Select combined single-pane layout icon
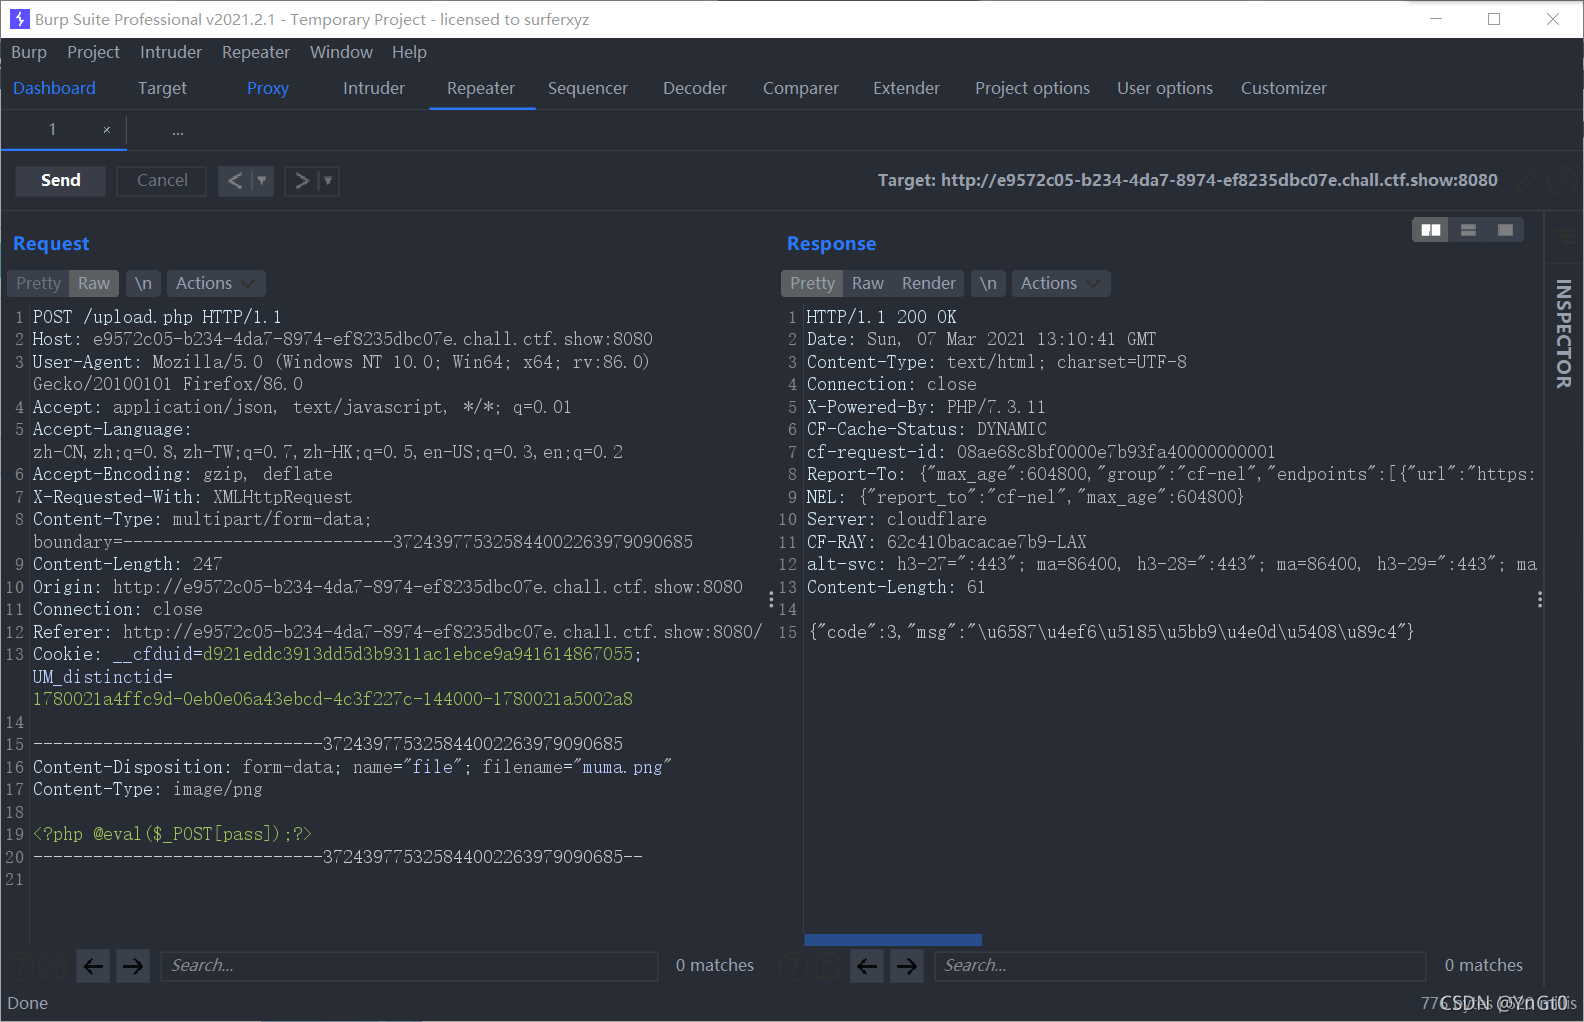 coord(1505,230)
